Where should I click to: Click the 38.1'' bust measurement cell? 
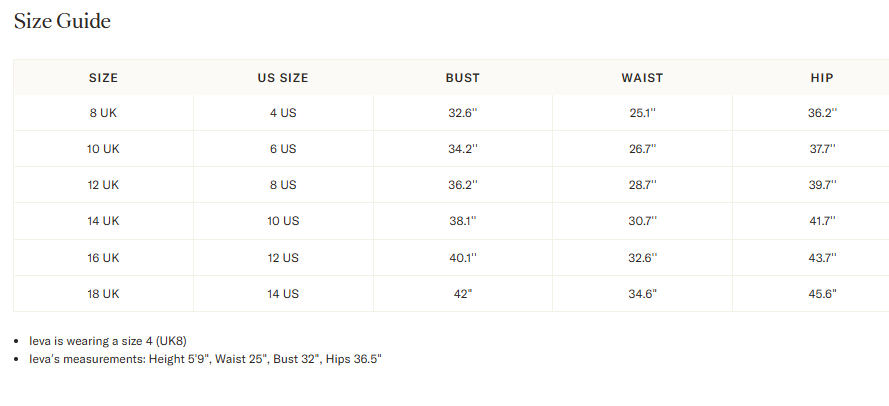click(x=463, y=221)
